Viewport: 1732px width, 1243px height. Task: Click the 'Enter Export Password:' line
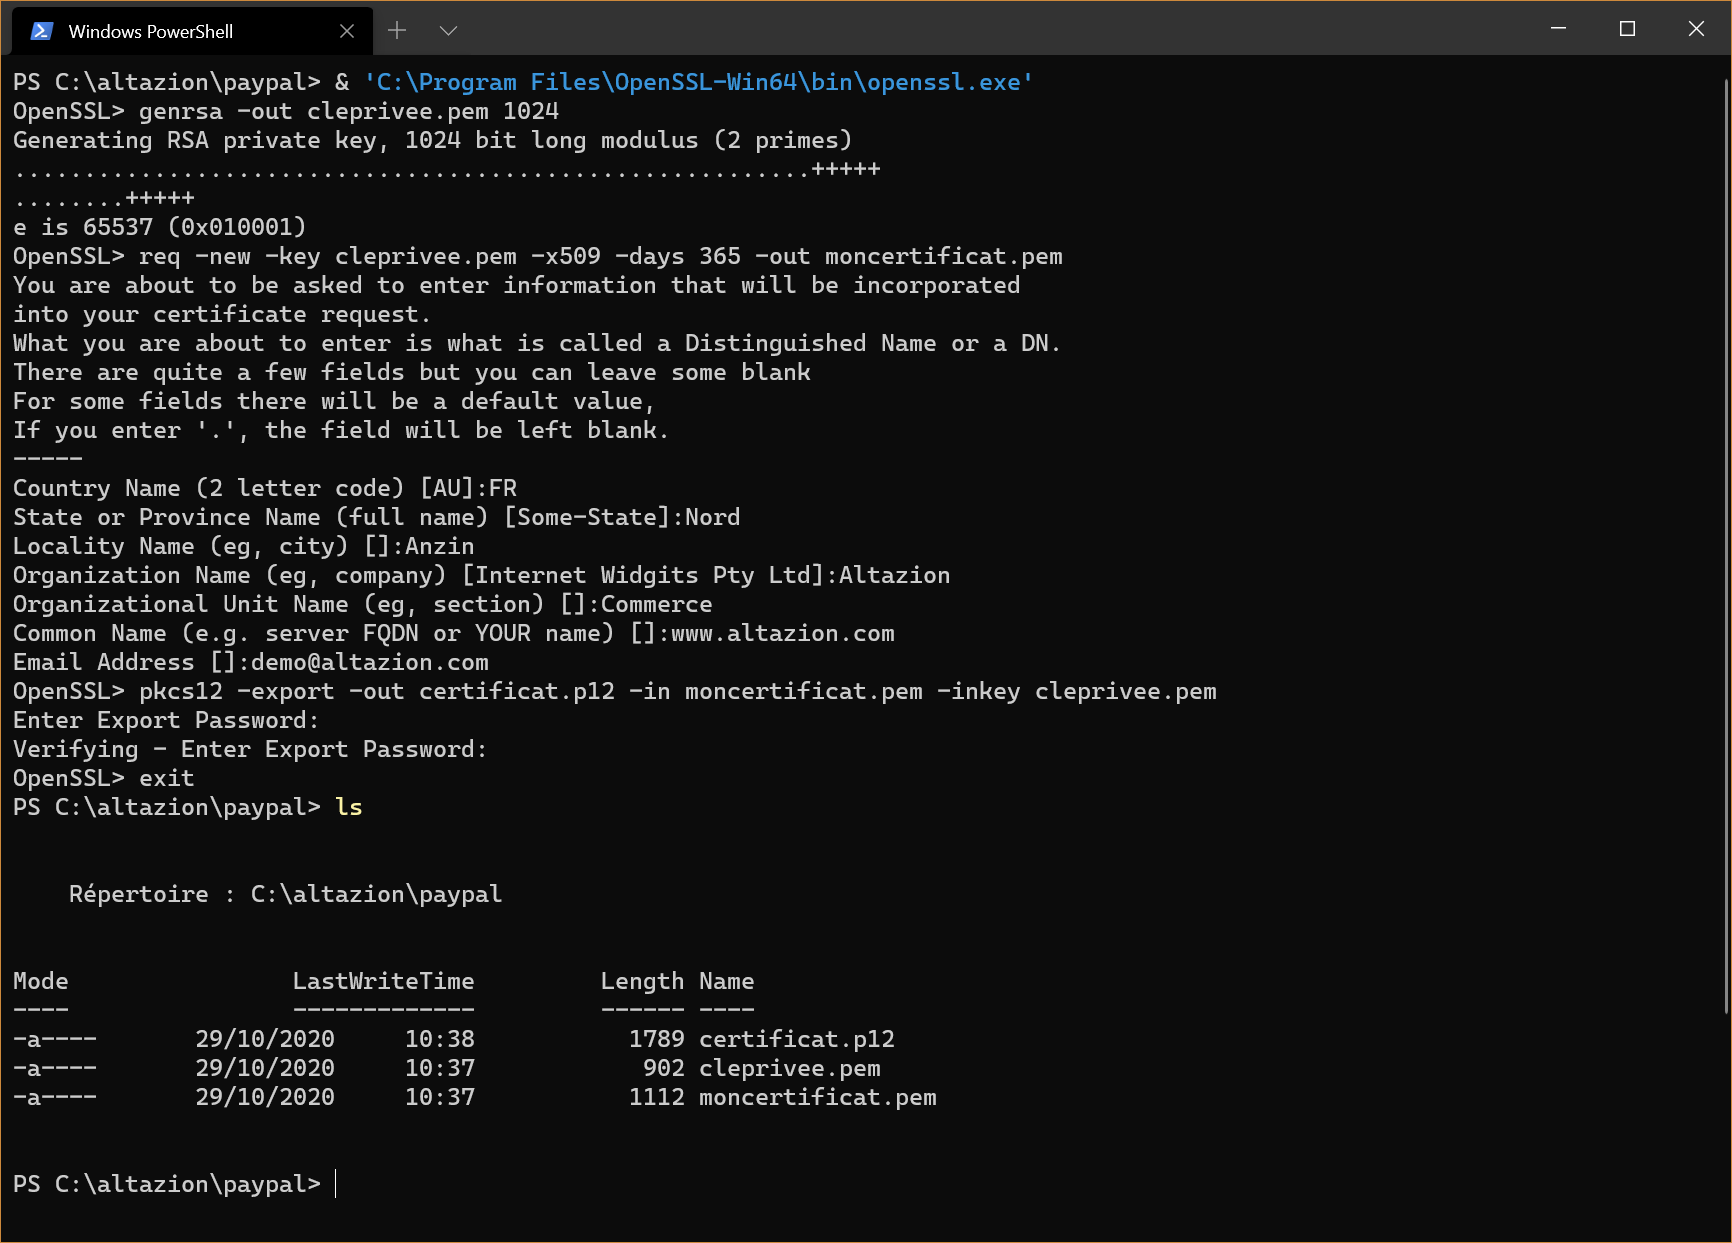[x=166, y=720]
